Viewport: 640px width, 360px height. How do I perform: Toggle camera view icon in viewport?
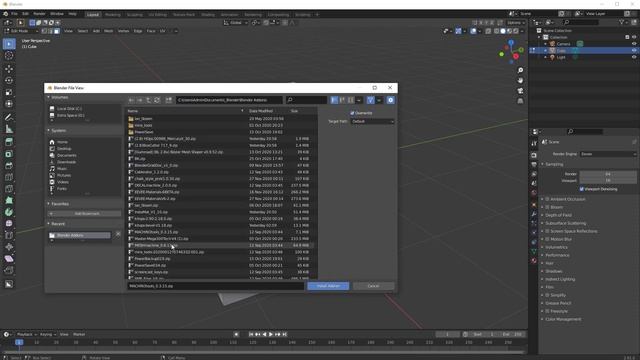(x=520, y=91)
